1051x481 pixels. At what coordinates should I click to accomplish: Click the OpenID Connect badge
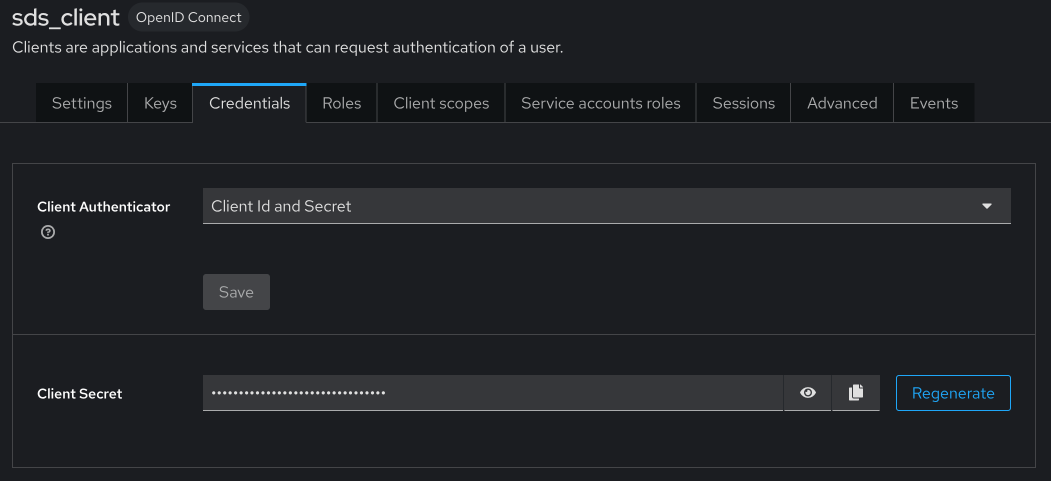189,18
